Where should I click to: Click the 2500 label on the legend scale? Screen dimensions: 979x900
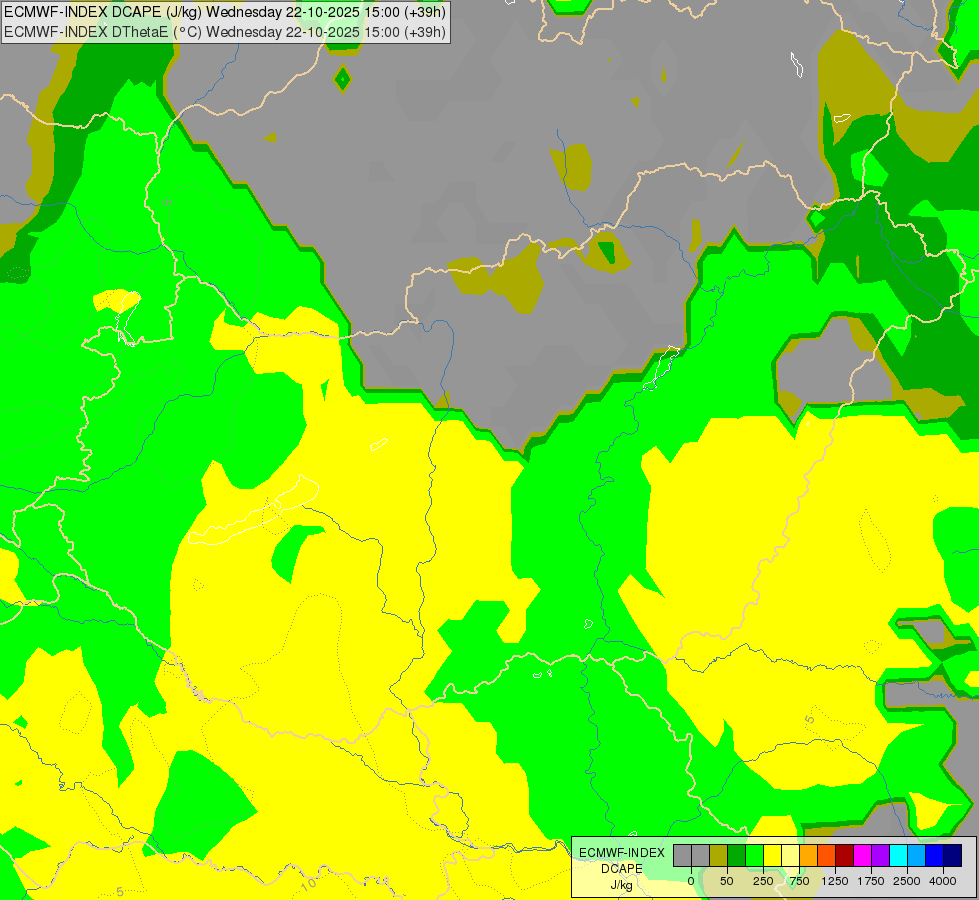tap(906, 881)
